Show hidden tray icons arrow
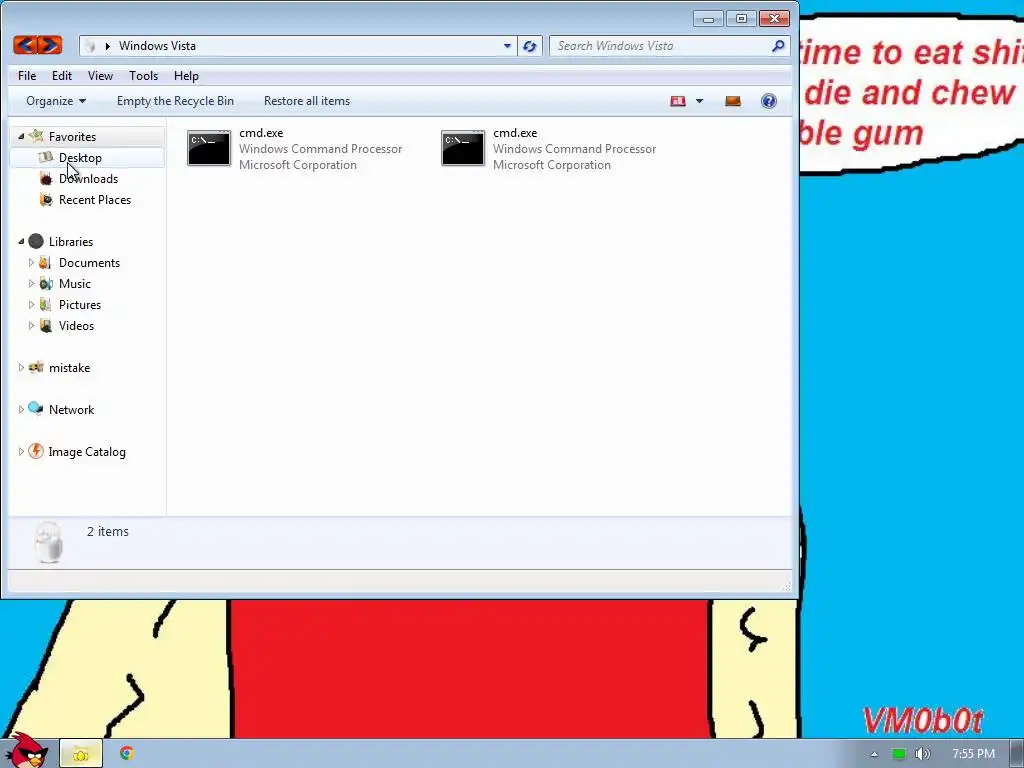This screenshot has height=768, width=1024. [x=874, y=754]
